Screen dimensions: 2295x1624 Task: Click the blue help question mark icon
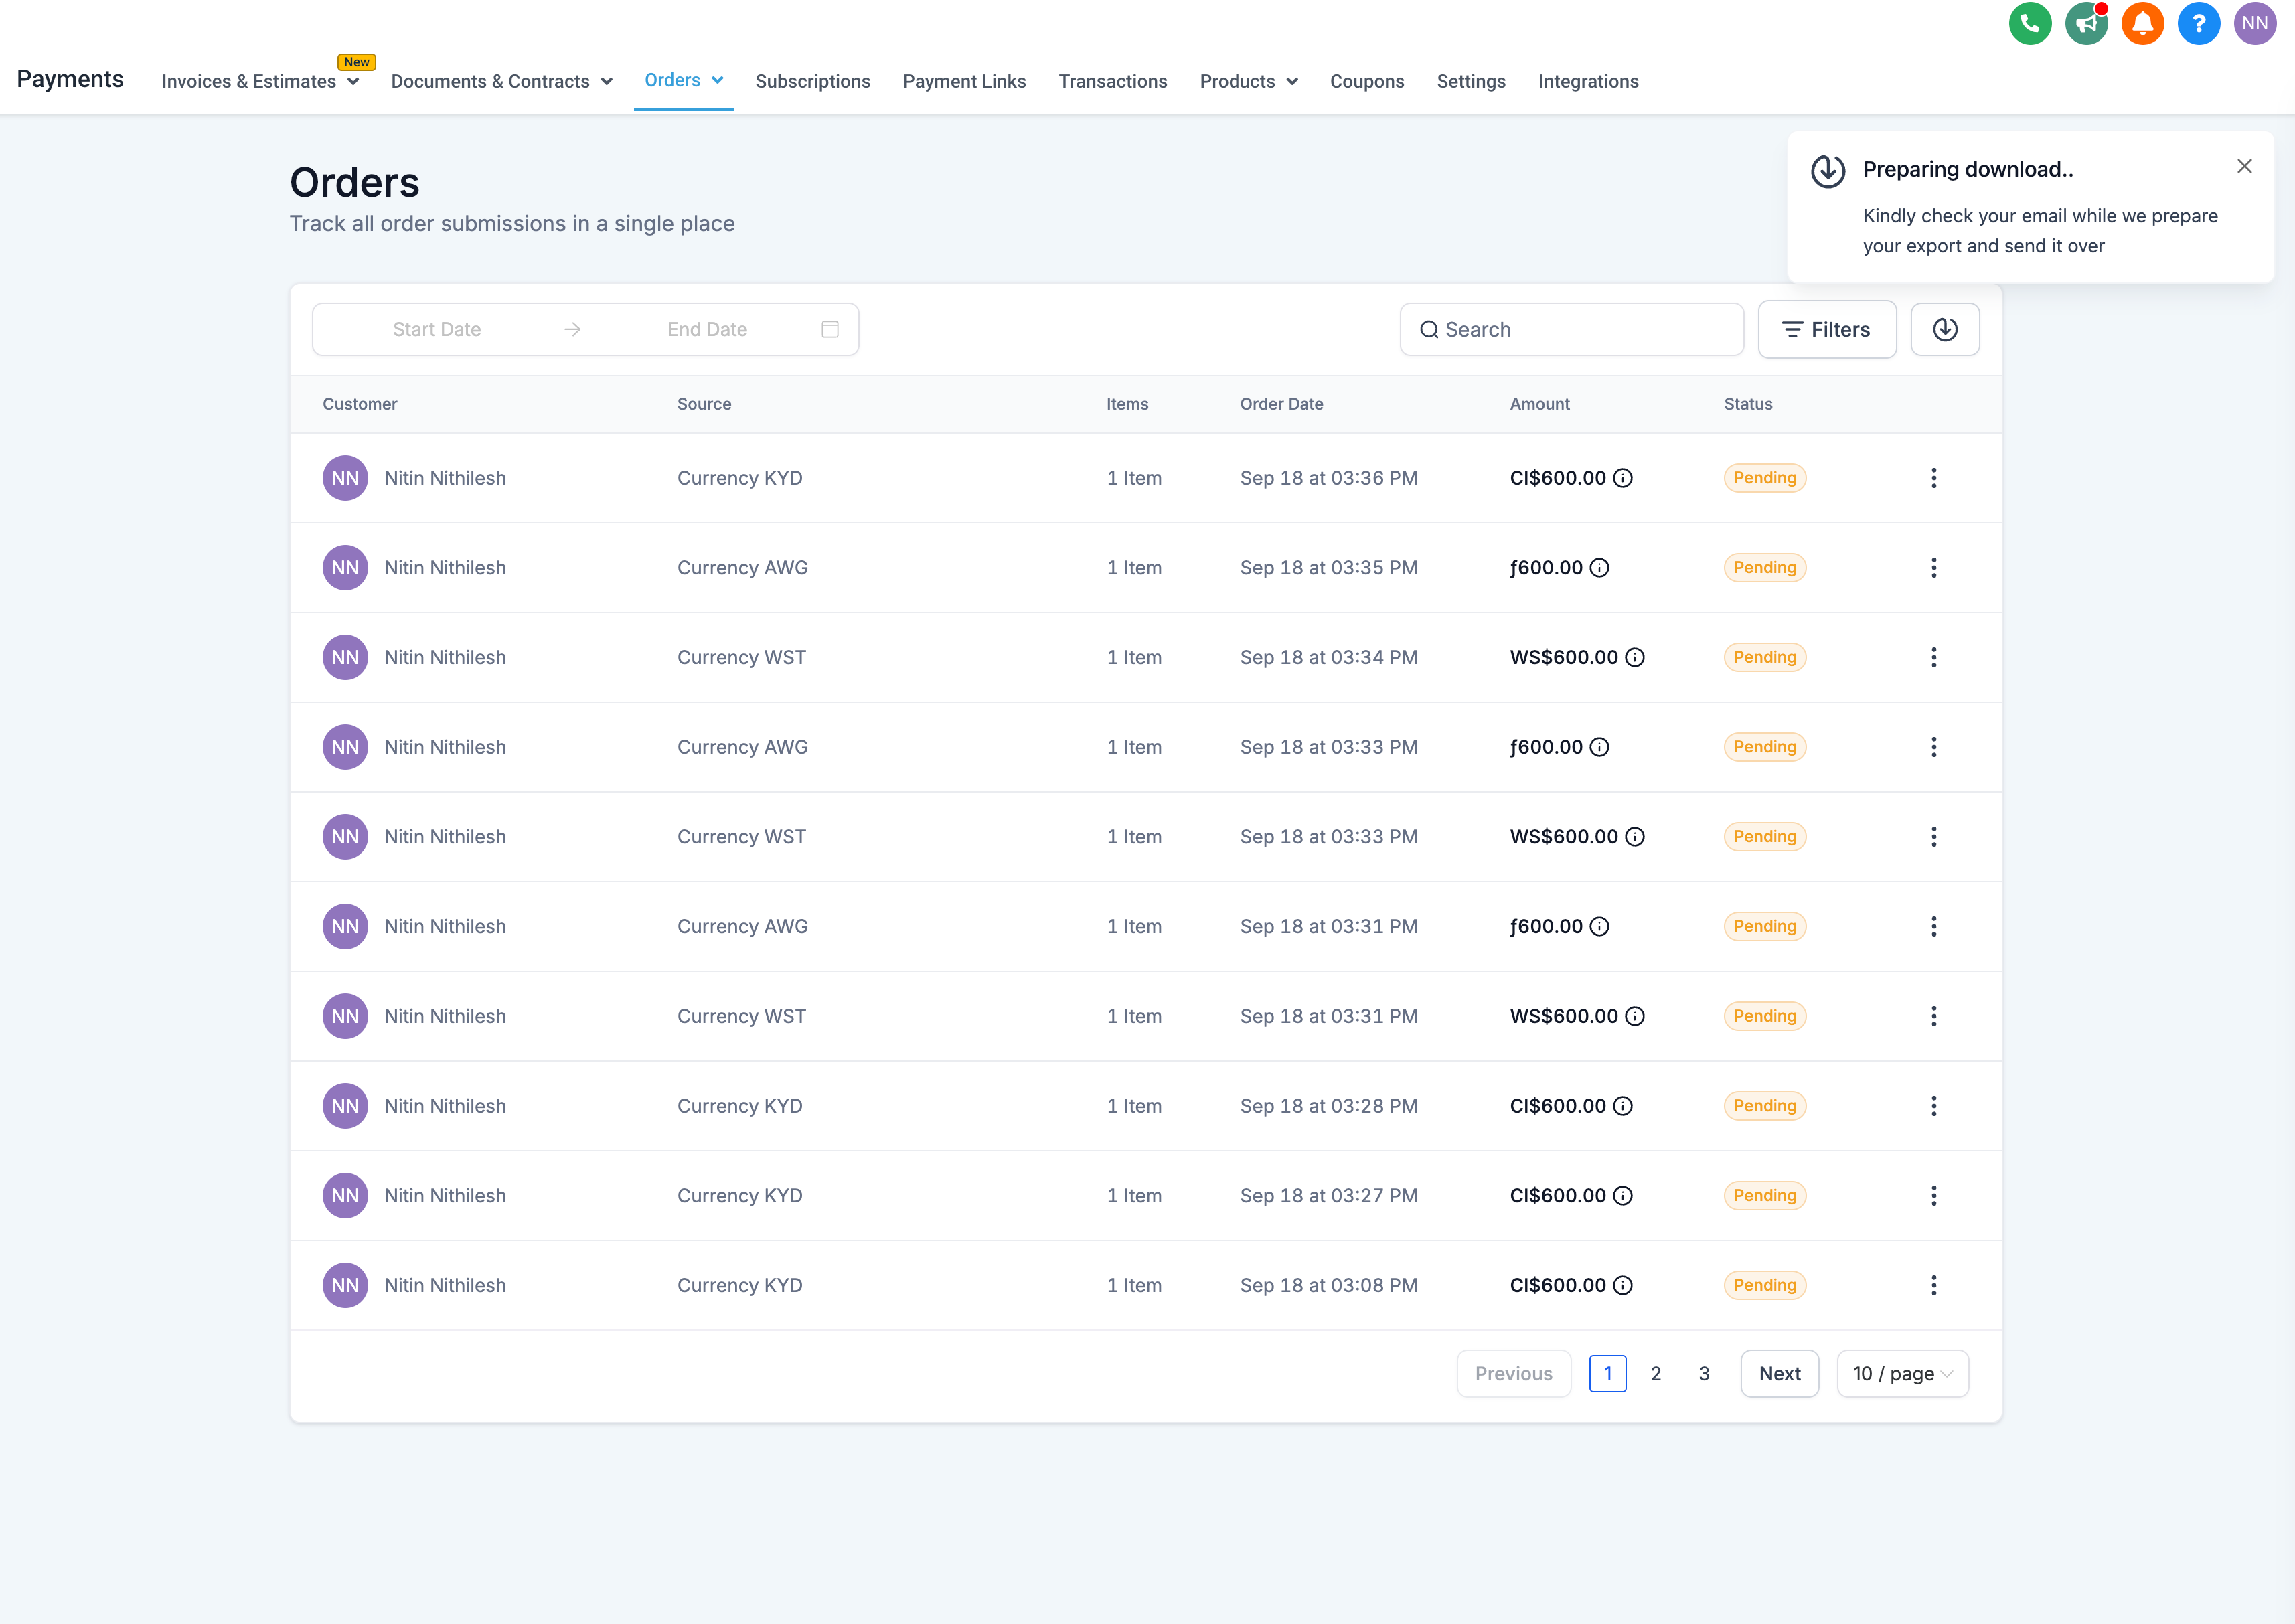point(2198,24)
